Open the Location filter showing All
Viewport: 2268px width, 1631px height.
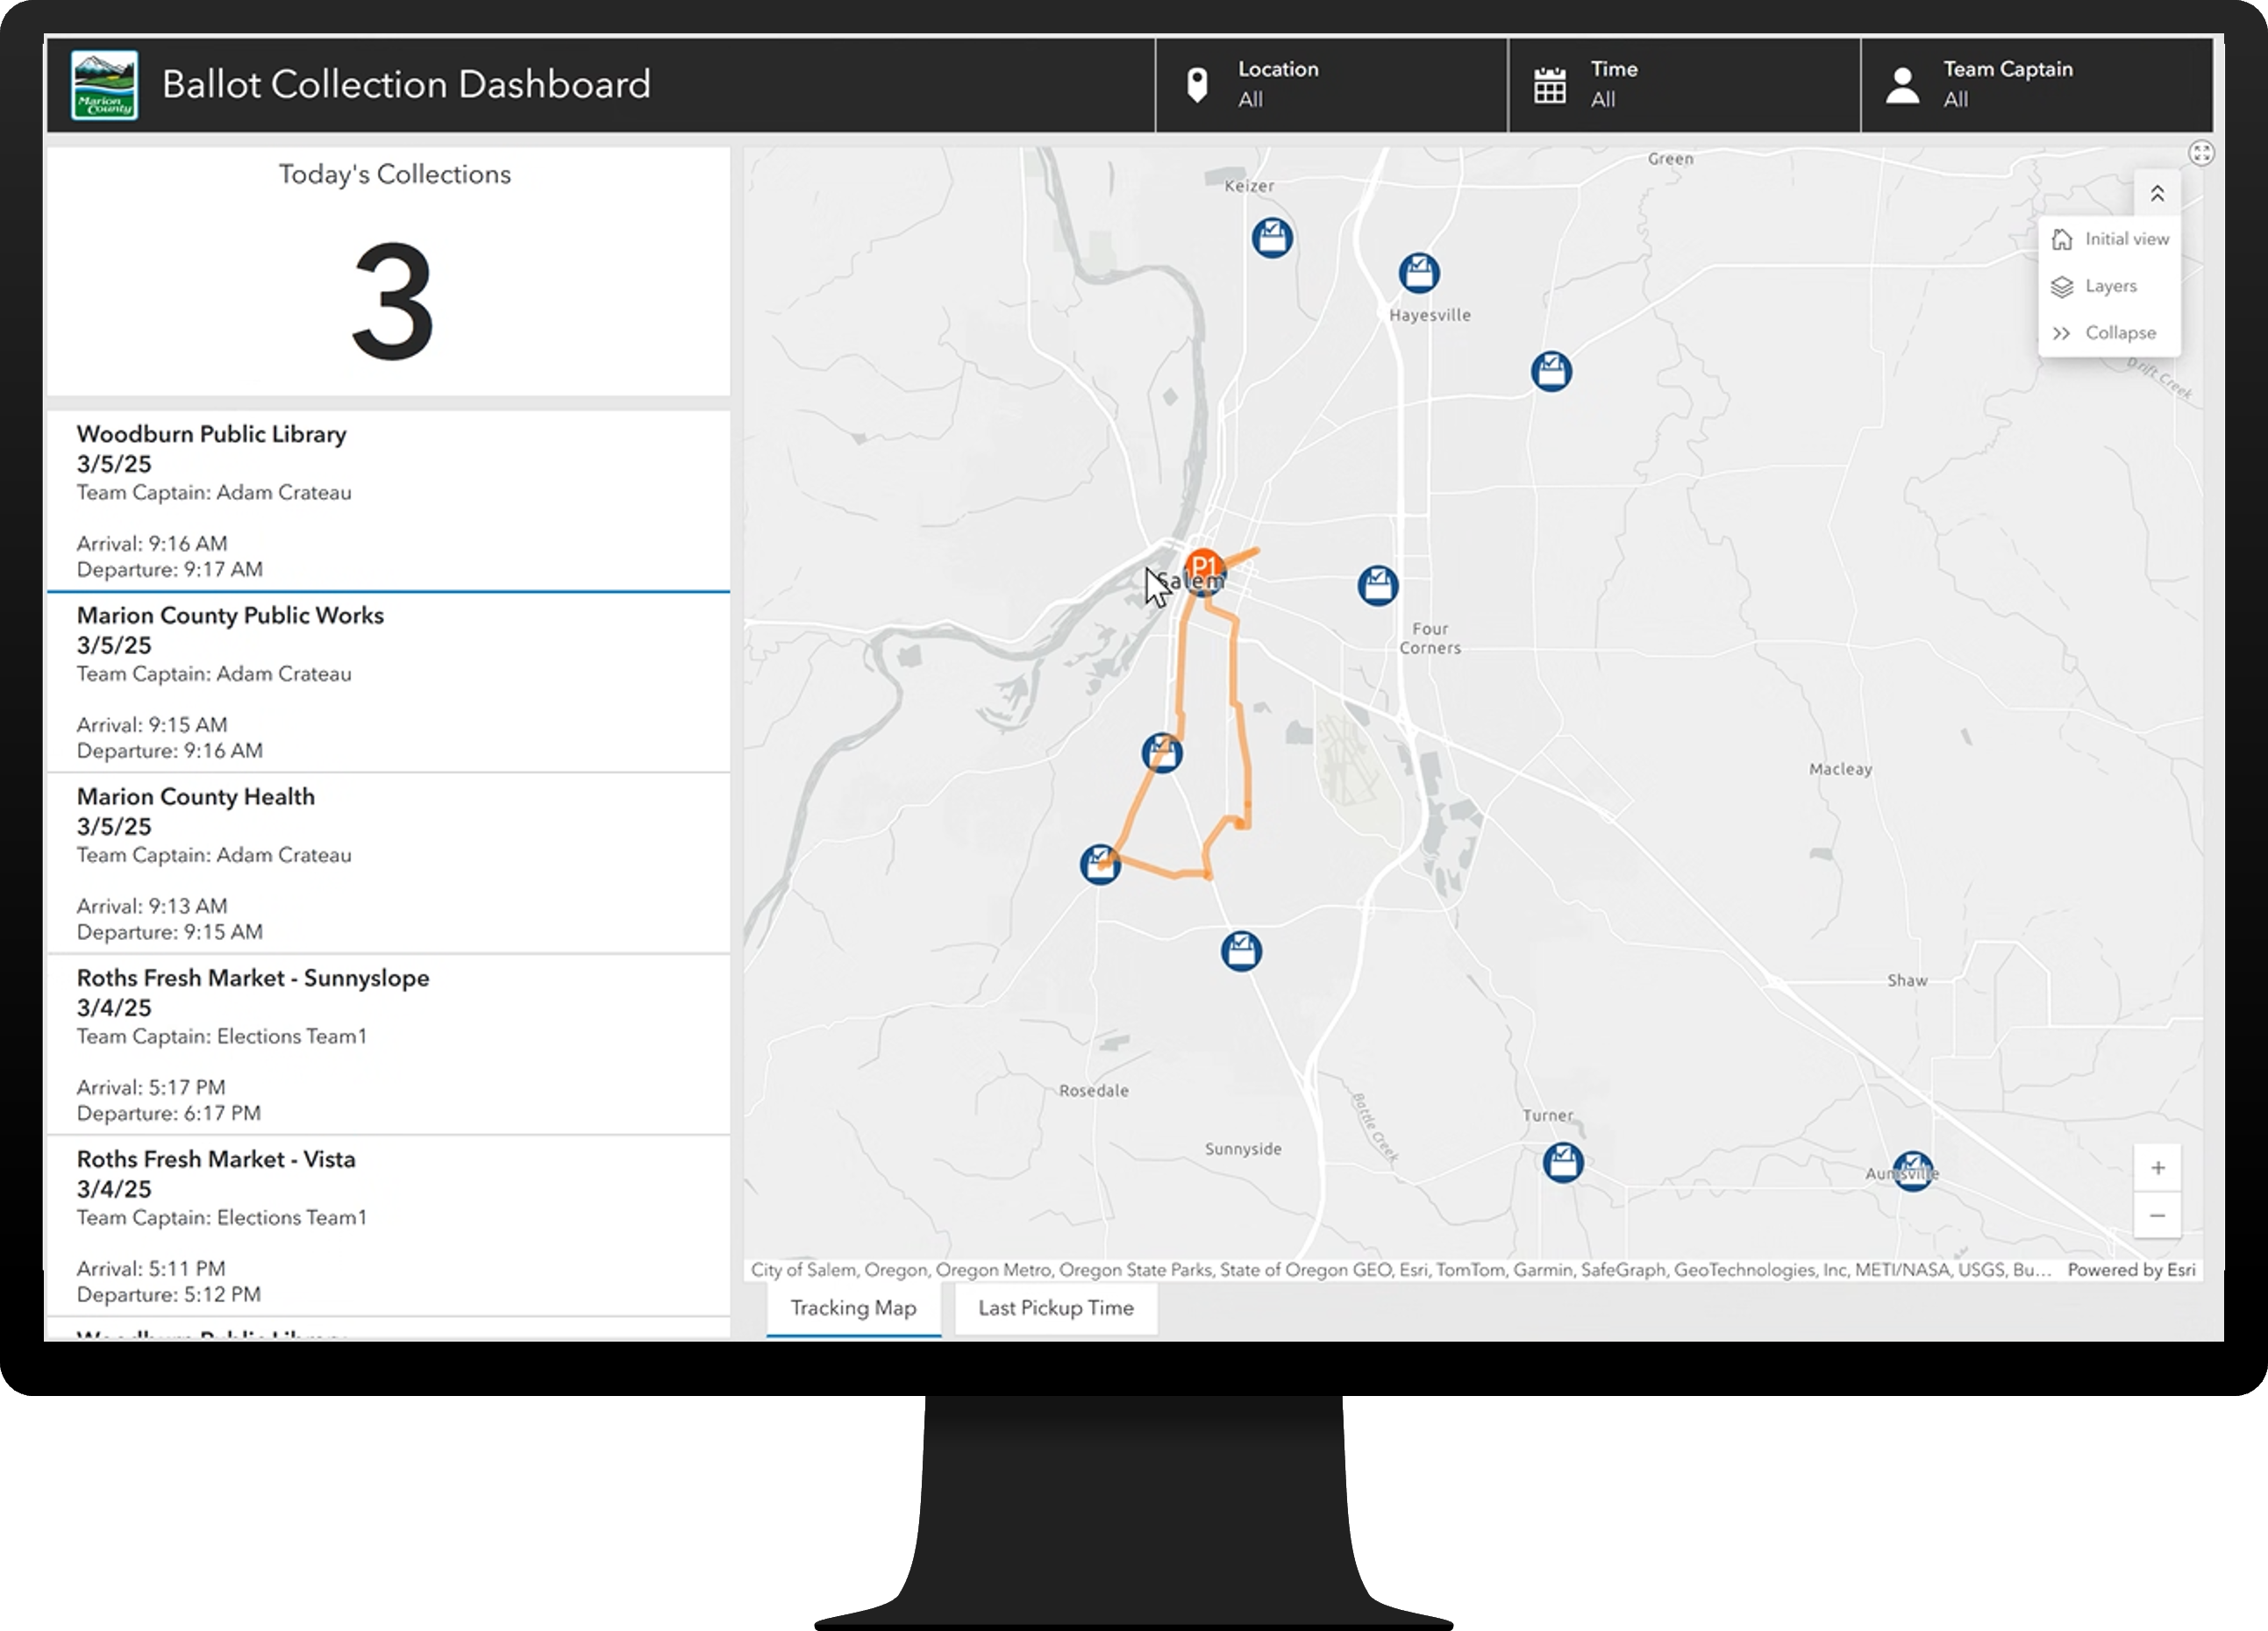(x=1330, y=85)
